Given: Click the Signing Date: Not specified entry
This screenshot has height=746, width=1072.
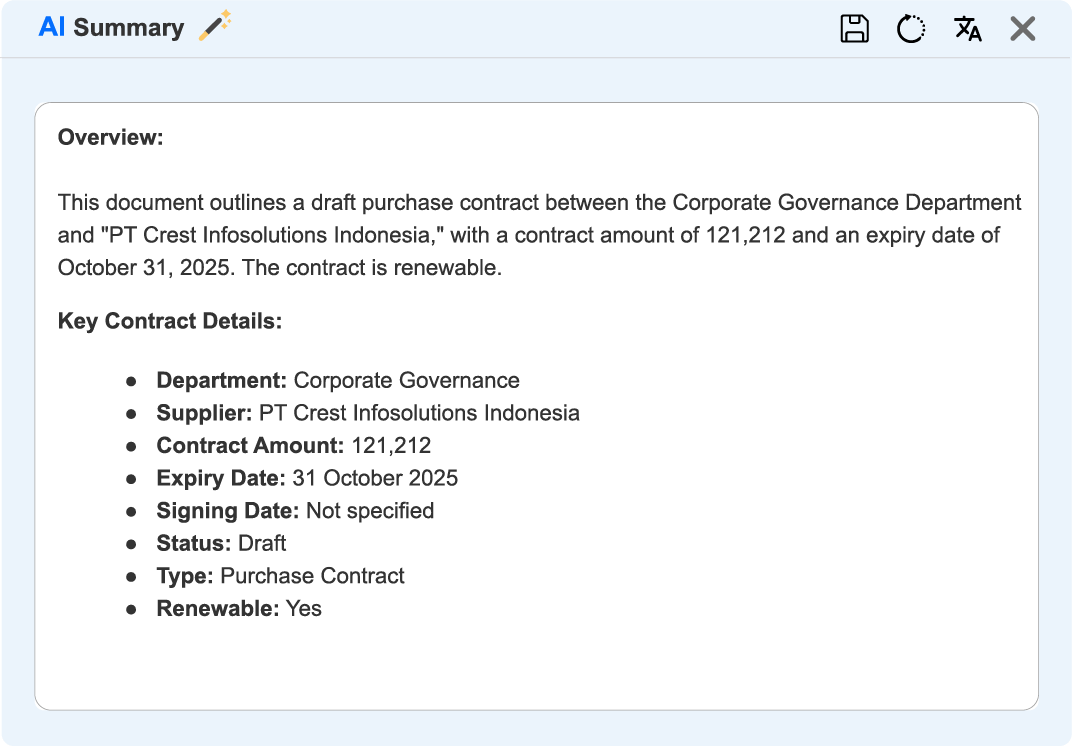Looking at the screenshot, I should pos(295,511).
